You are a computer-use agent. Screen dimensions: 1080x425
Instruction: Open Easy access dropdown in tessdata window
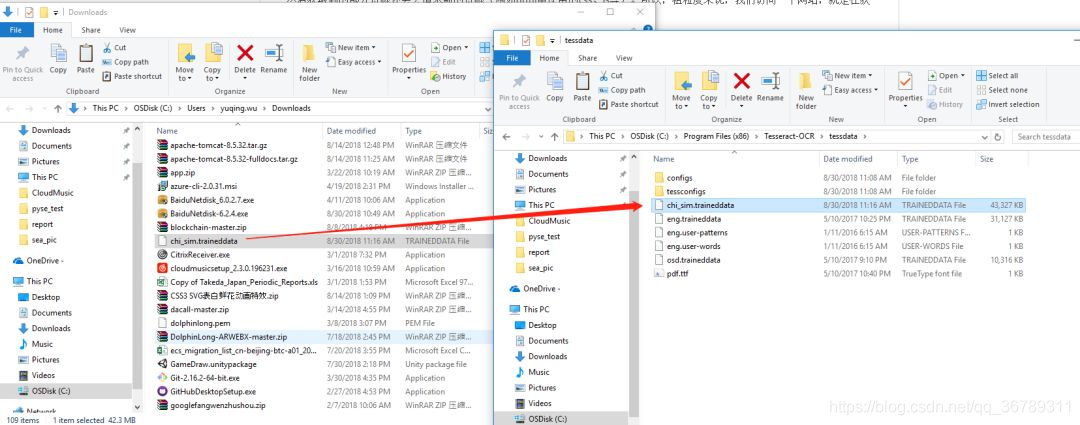(850, 90)
